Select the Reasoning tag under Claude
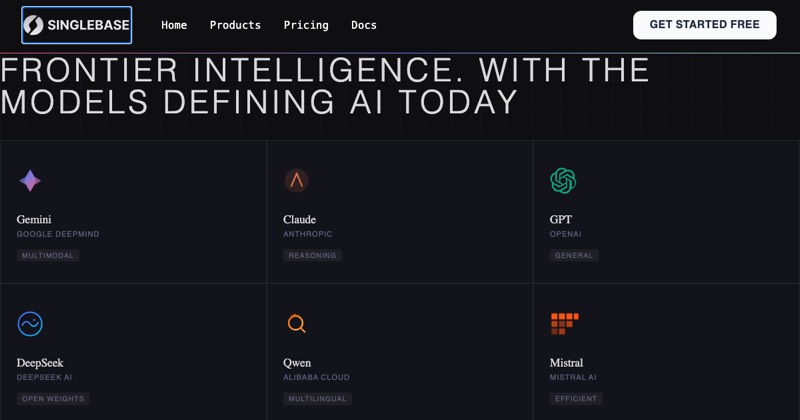The image size is (800, 420). click(312, 255)
